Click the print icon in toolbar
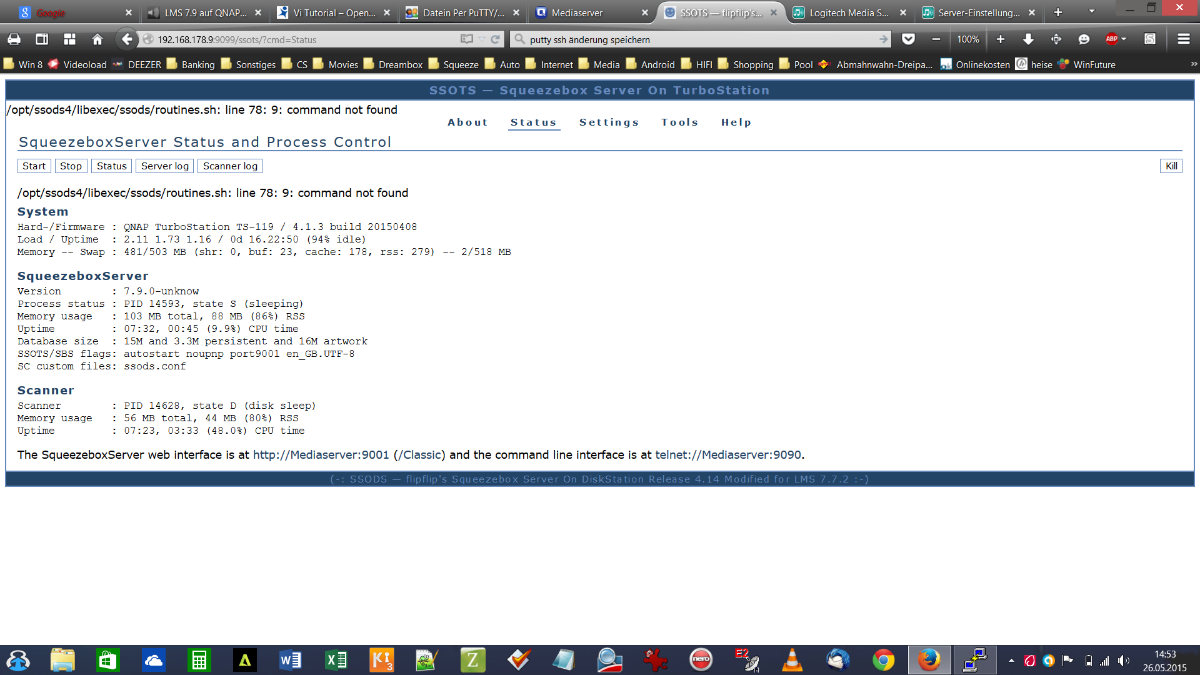1200x675 pixels. (14, 39)
